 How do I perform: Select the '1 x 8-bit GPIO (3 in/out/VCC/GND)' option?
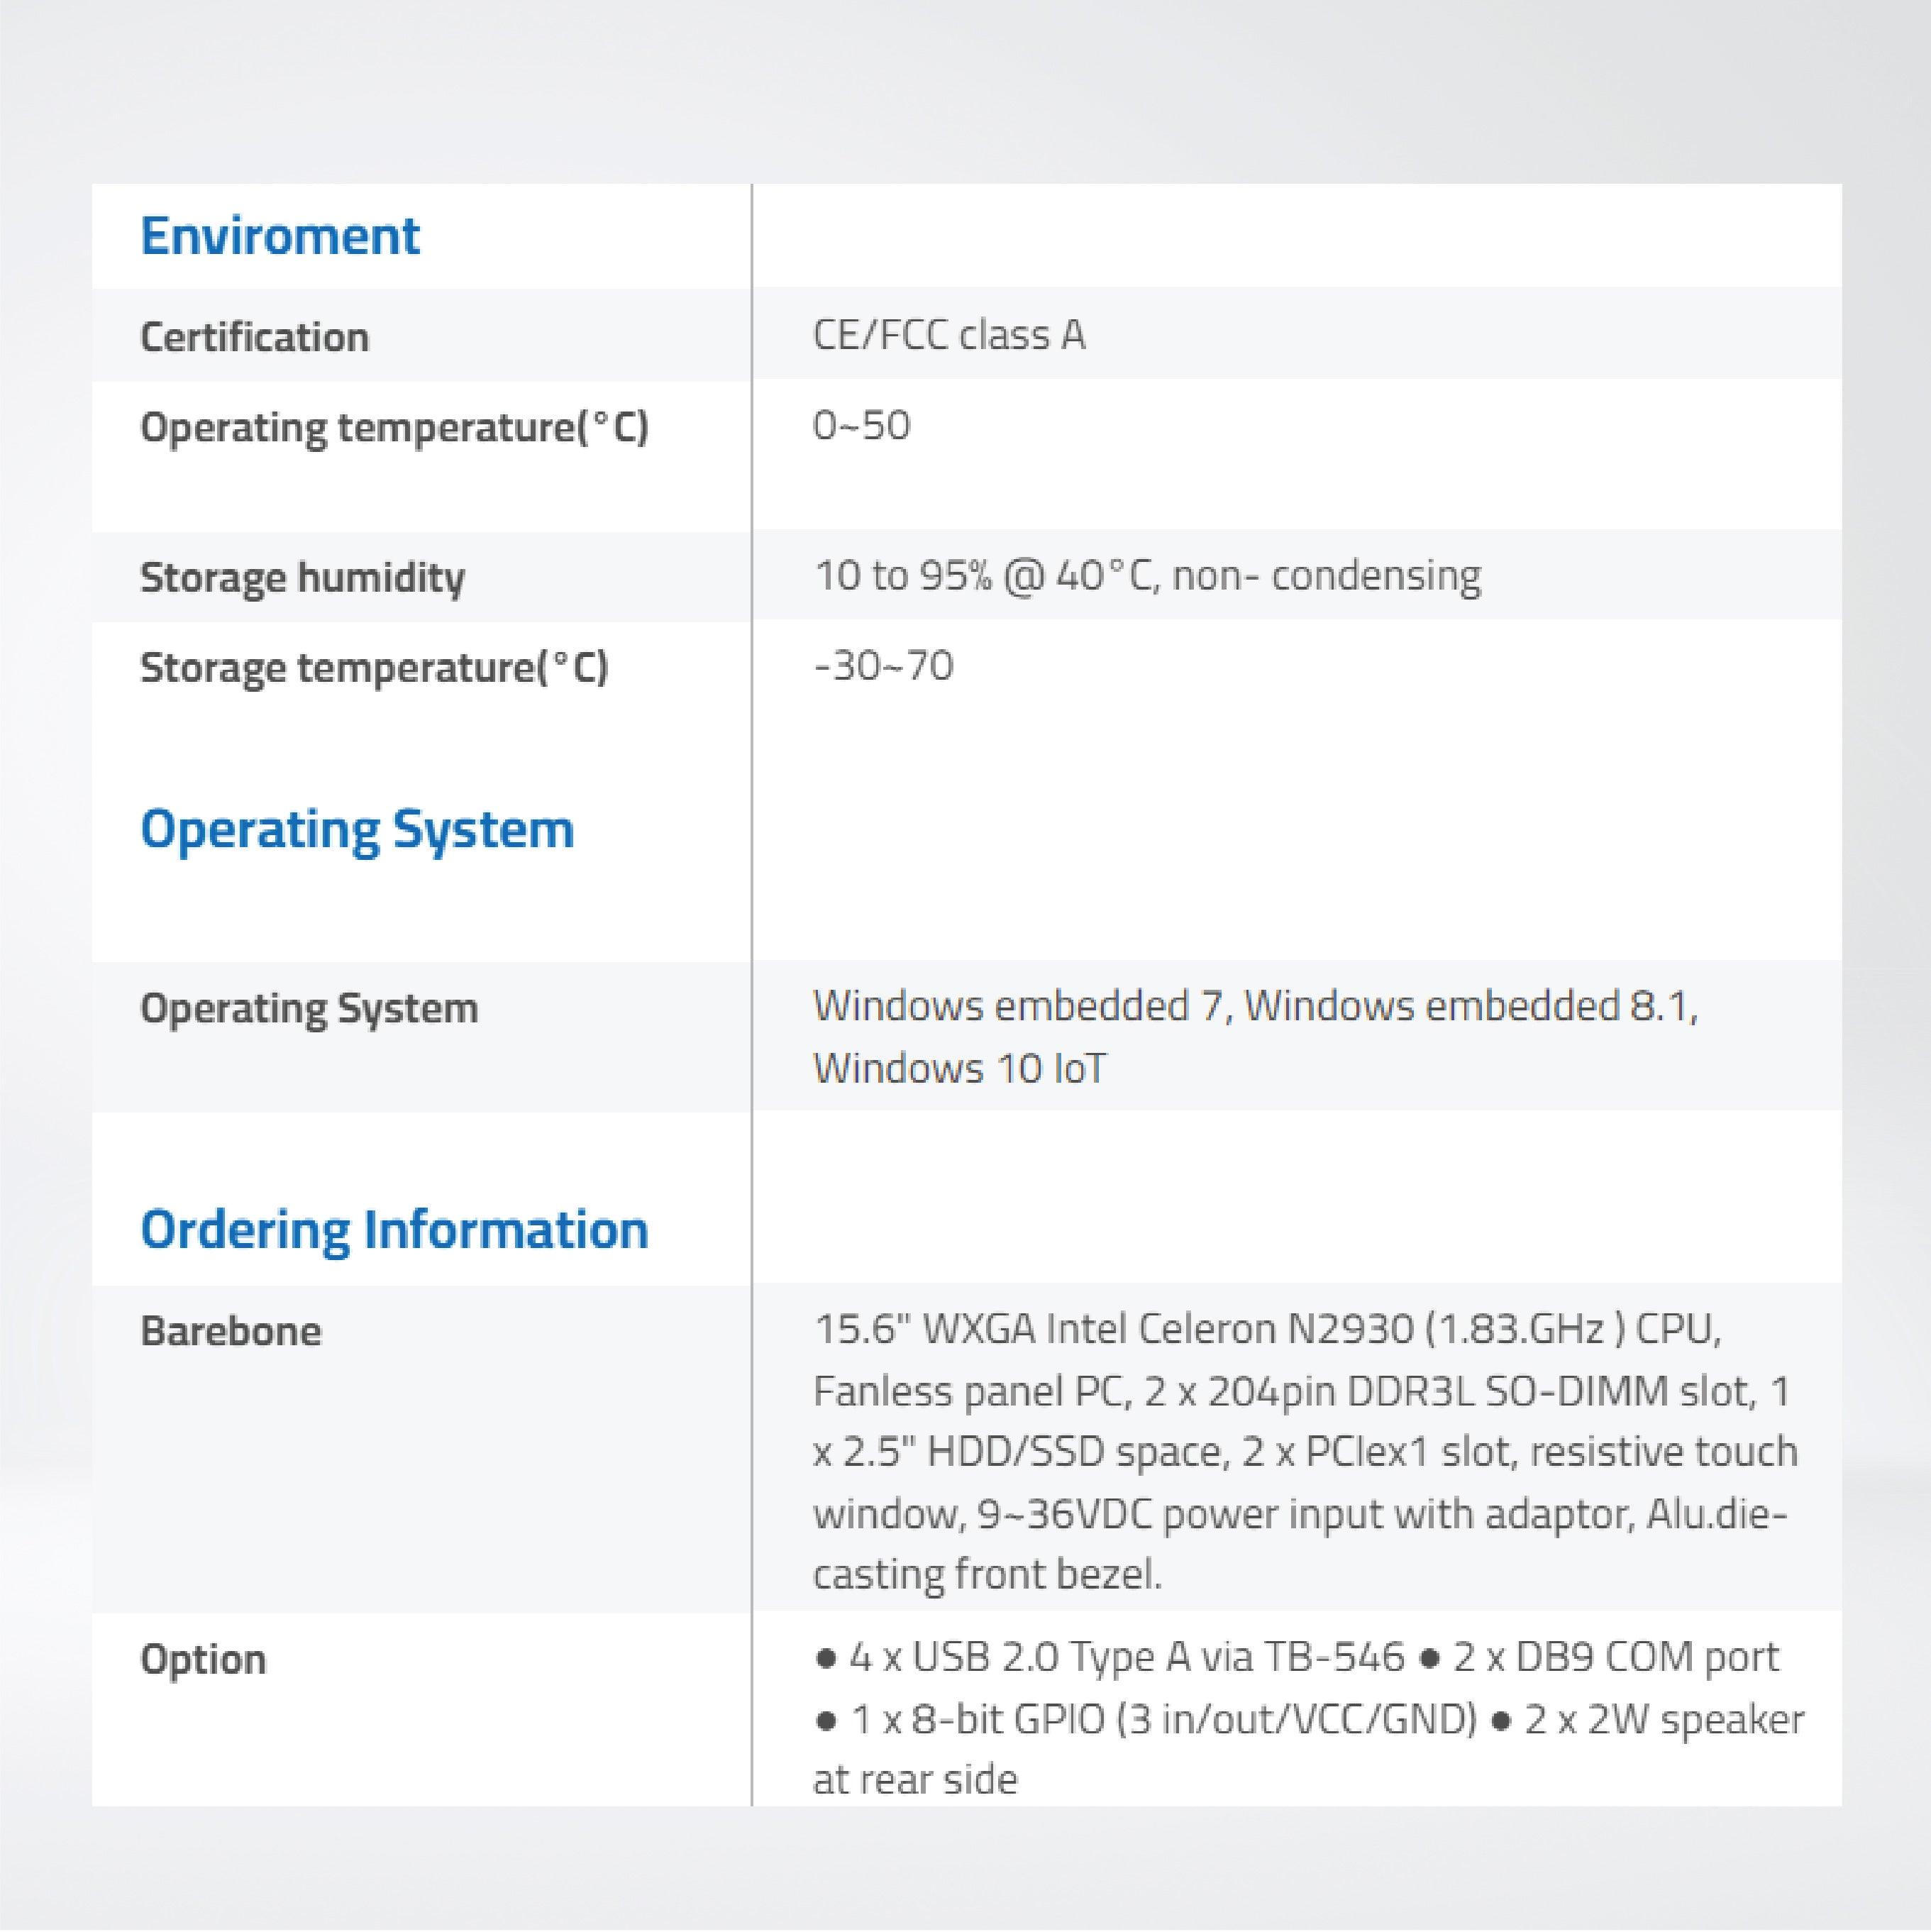[x=1146, y=1721]
